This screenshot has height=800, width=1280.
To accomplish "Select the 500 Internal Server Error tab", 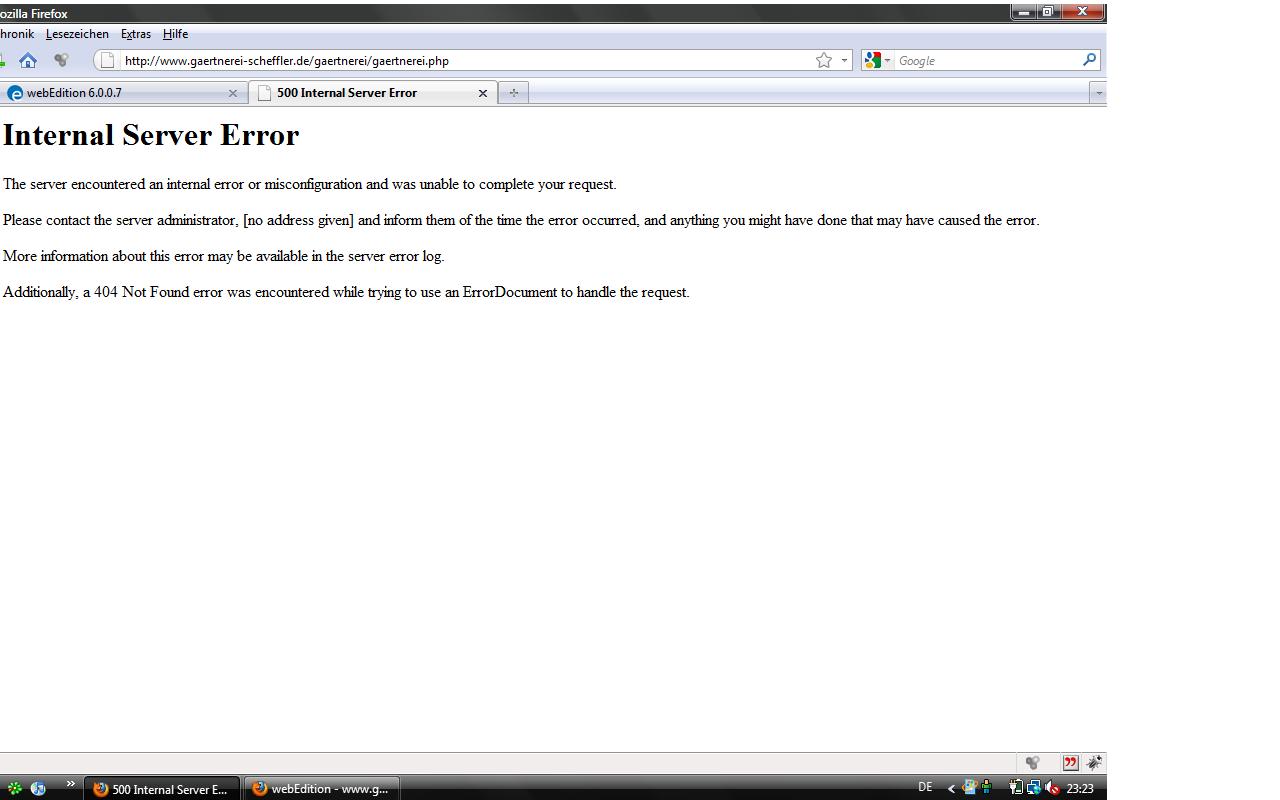I will coord(372,92).
